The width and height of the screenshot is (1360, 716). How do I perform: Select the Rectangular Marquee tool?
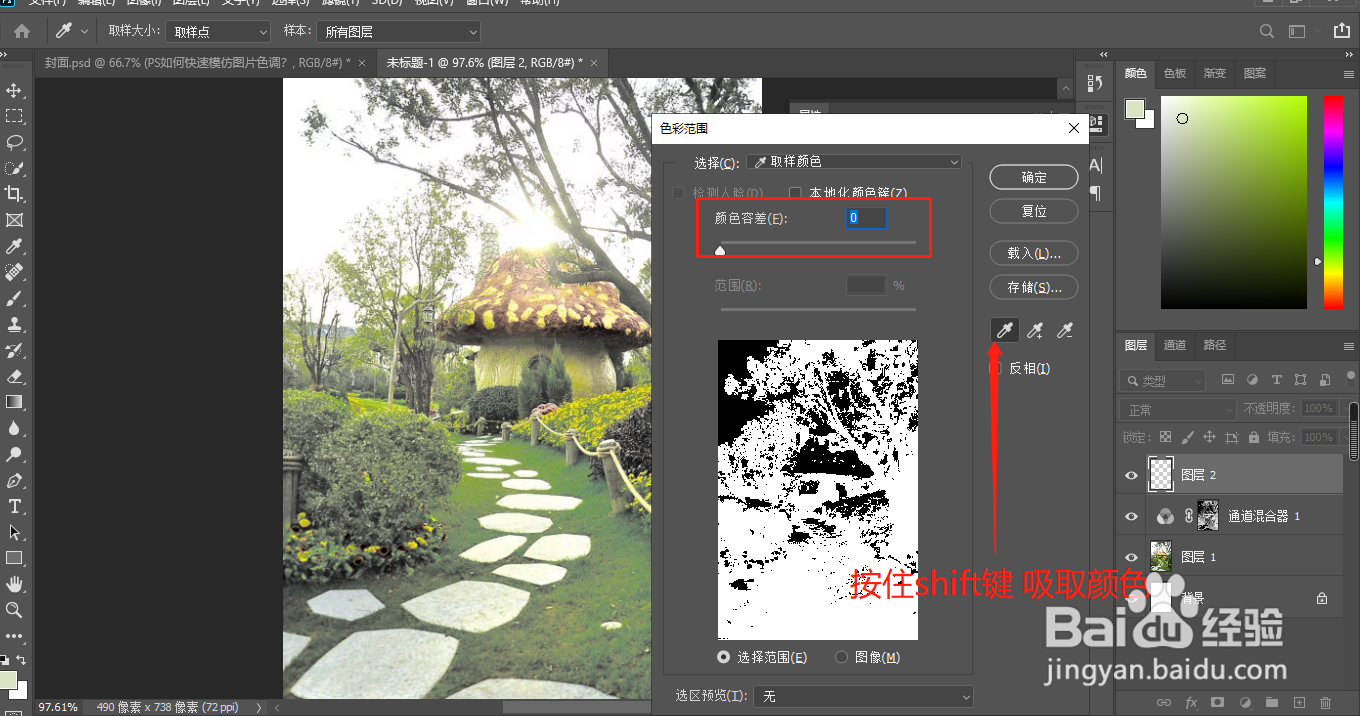[x=14, y=116]
